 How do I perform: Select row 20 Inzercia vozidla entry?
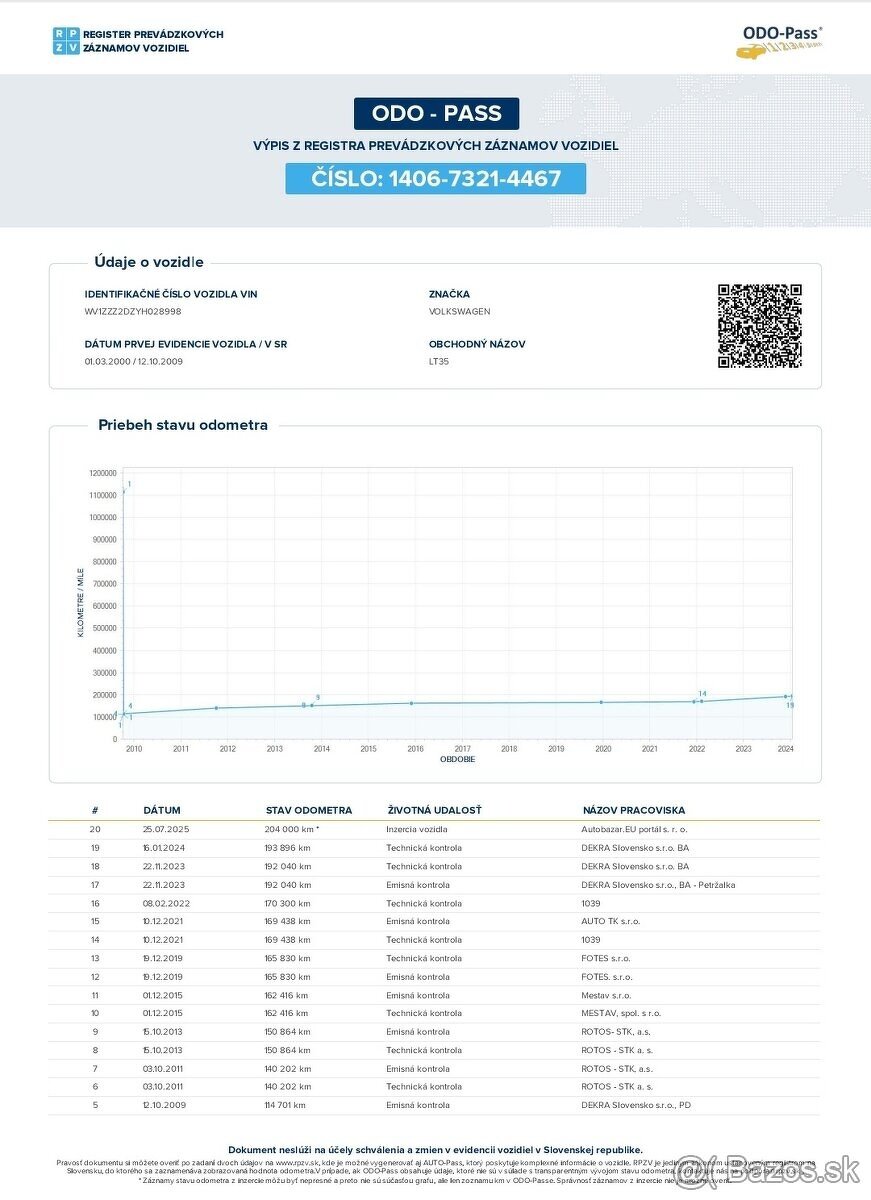pos(417,829)
